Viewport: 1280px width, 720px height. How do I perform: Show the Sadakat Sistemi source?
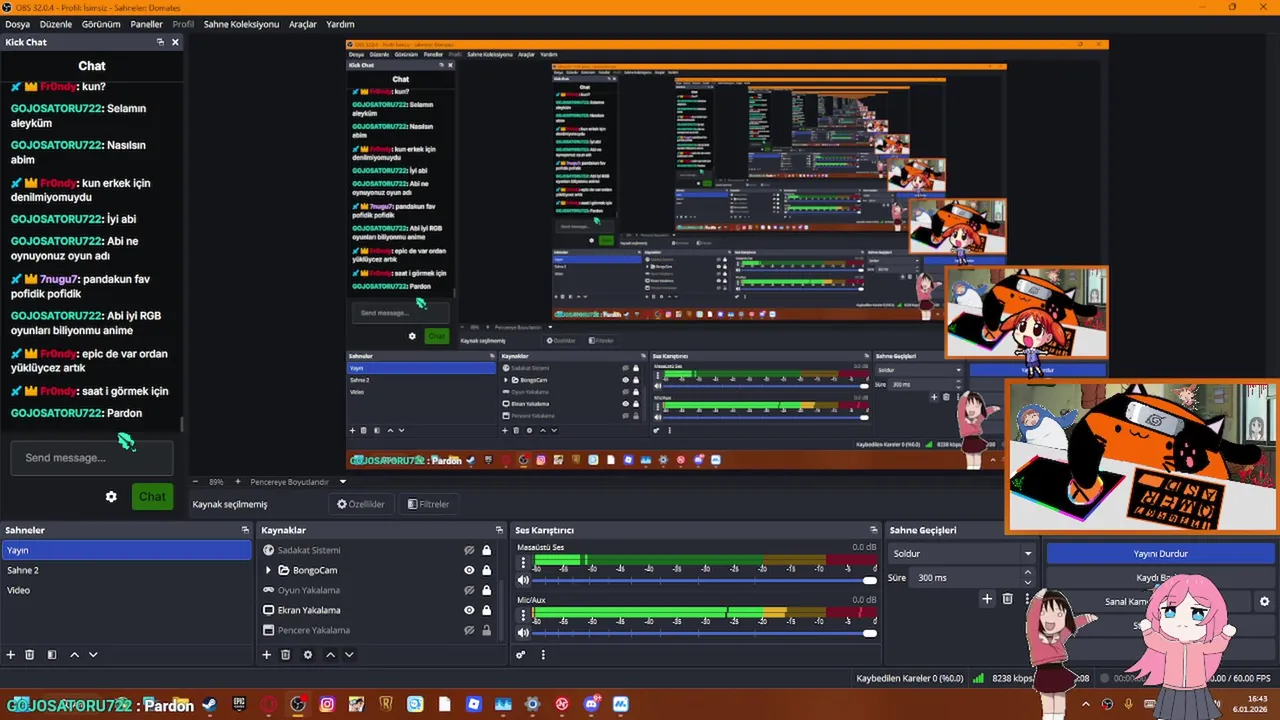click(x=469, y=550)
